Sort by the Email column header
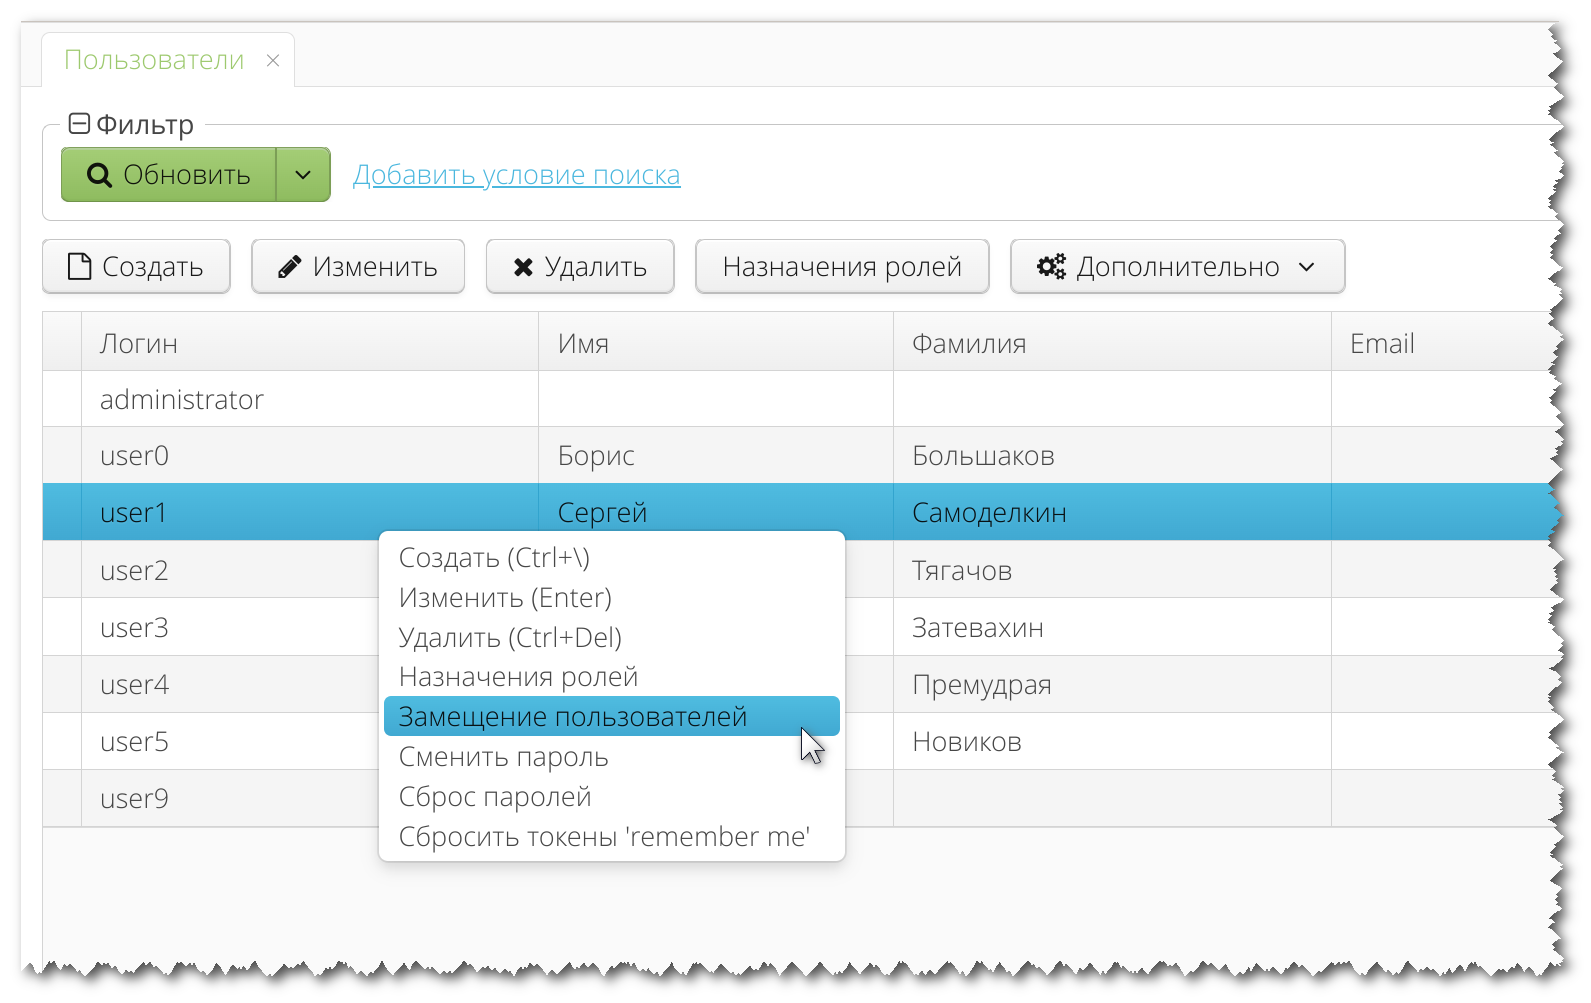Image resolution: width=1591 pixels, height=1003 pixels. [1441, 343]
